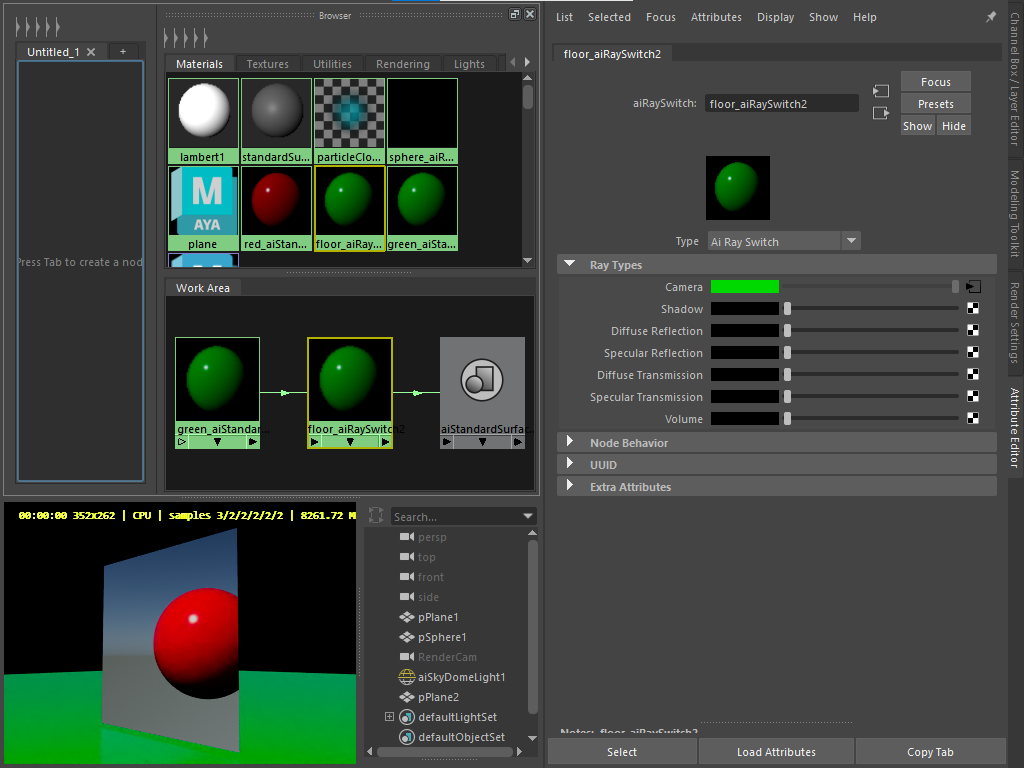Screen dimensions: 1024x768
Task: Click the Load Attributes button
Action: click(776, 751)
